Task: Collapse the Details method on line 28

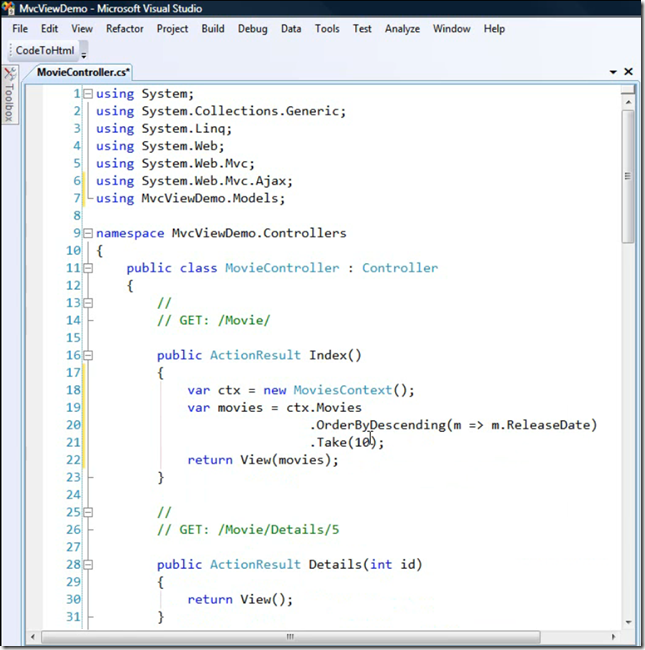Action: tap(88, 565)
